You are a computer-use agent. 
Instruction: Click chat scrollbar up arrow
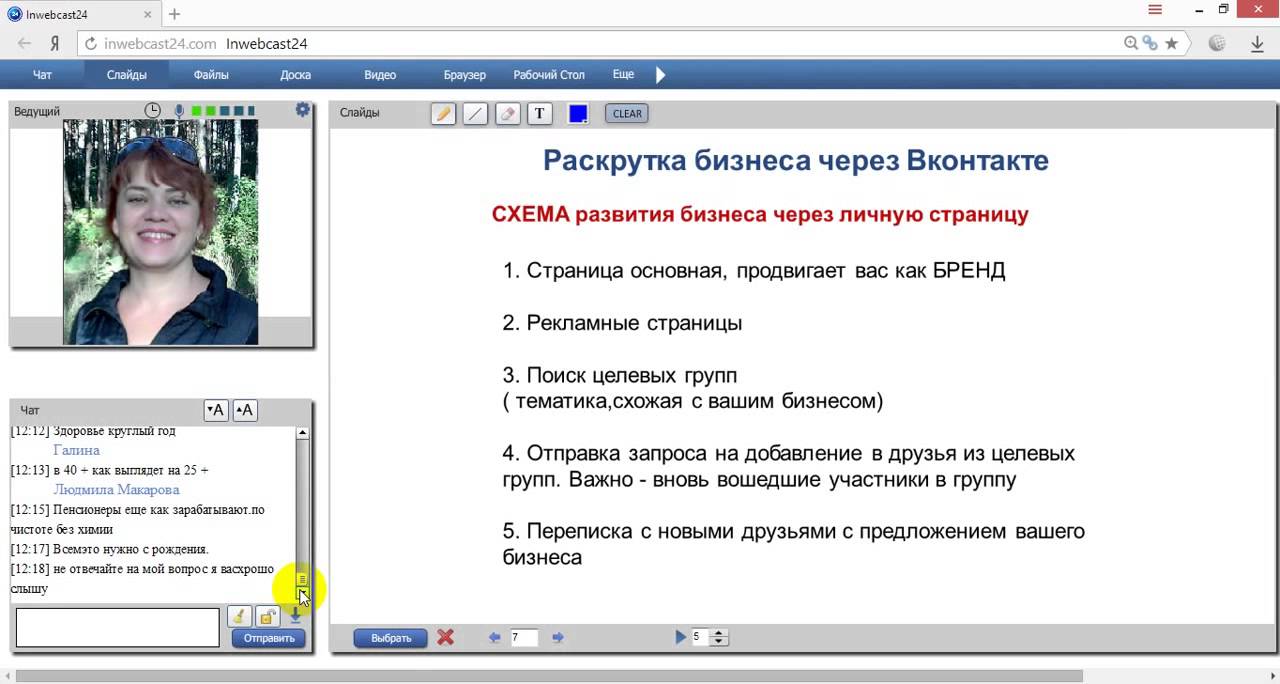(302, 433)
